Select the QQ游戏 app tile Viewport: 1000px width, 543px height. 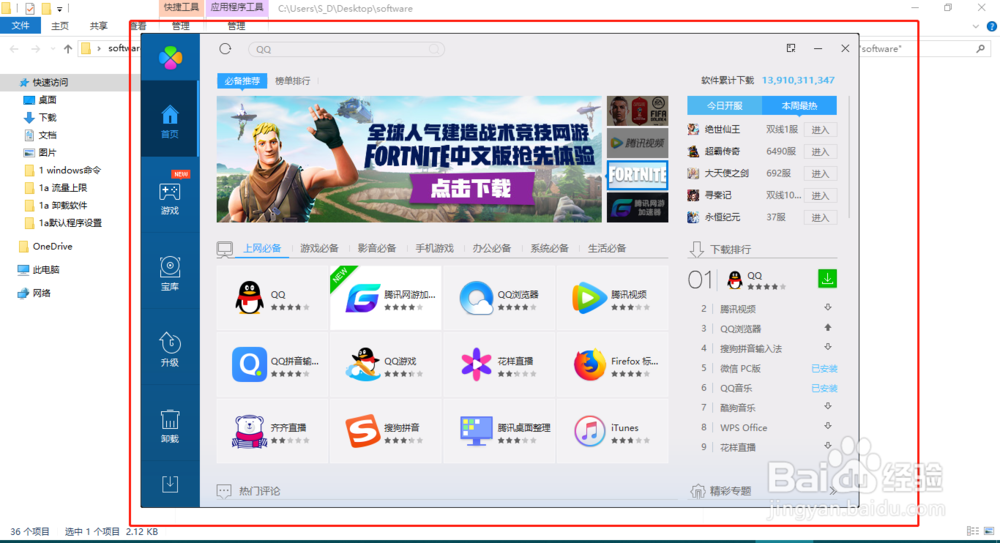(x=385, y=364)
